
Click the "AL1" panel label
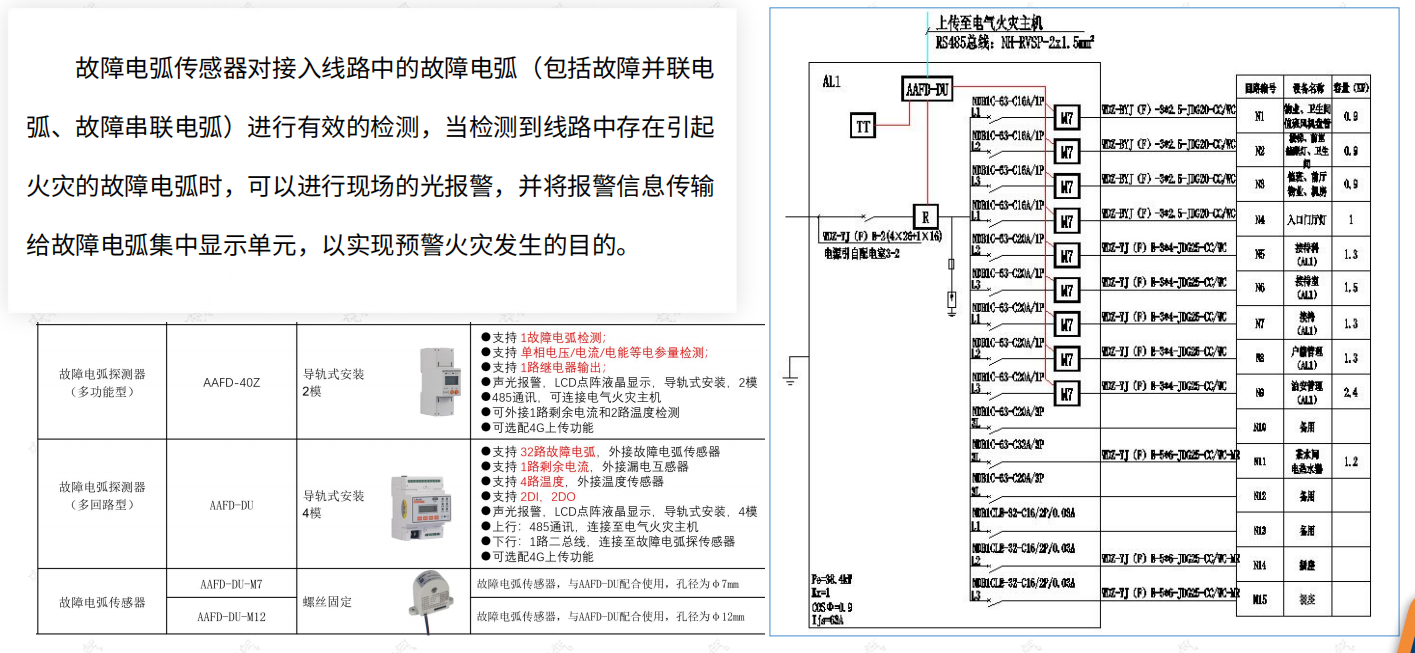831,81
